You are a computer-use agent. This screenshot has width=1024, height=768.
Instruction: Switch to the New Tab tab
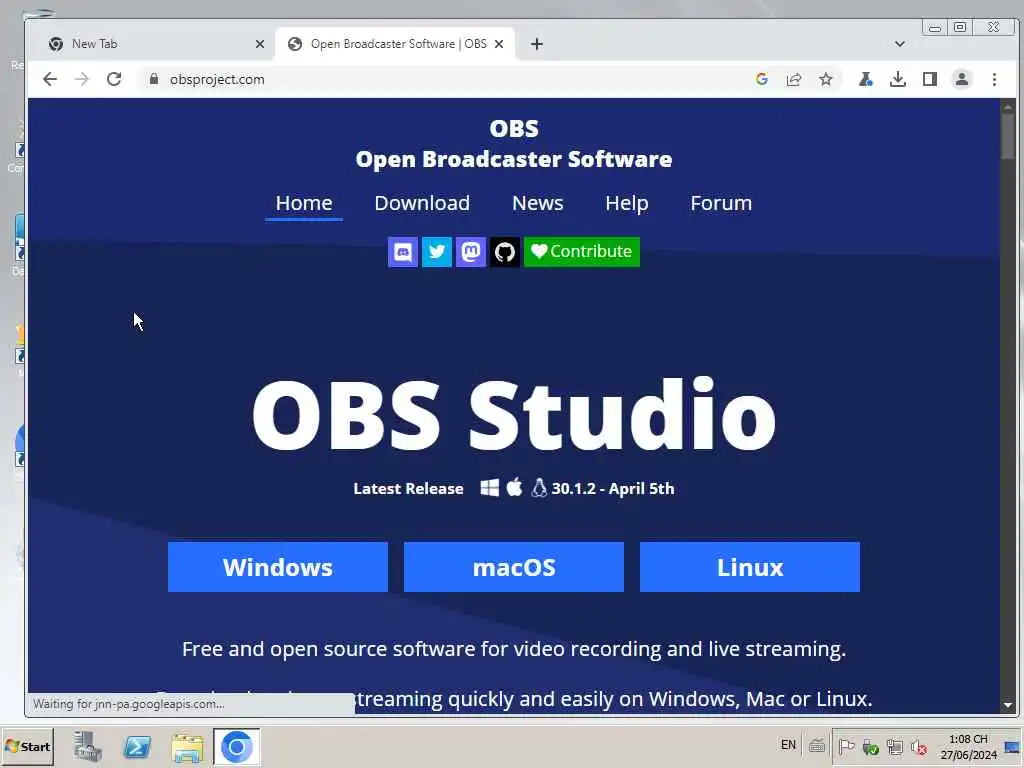(x=154, y=44)
